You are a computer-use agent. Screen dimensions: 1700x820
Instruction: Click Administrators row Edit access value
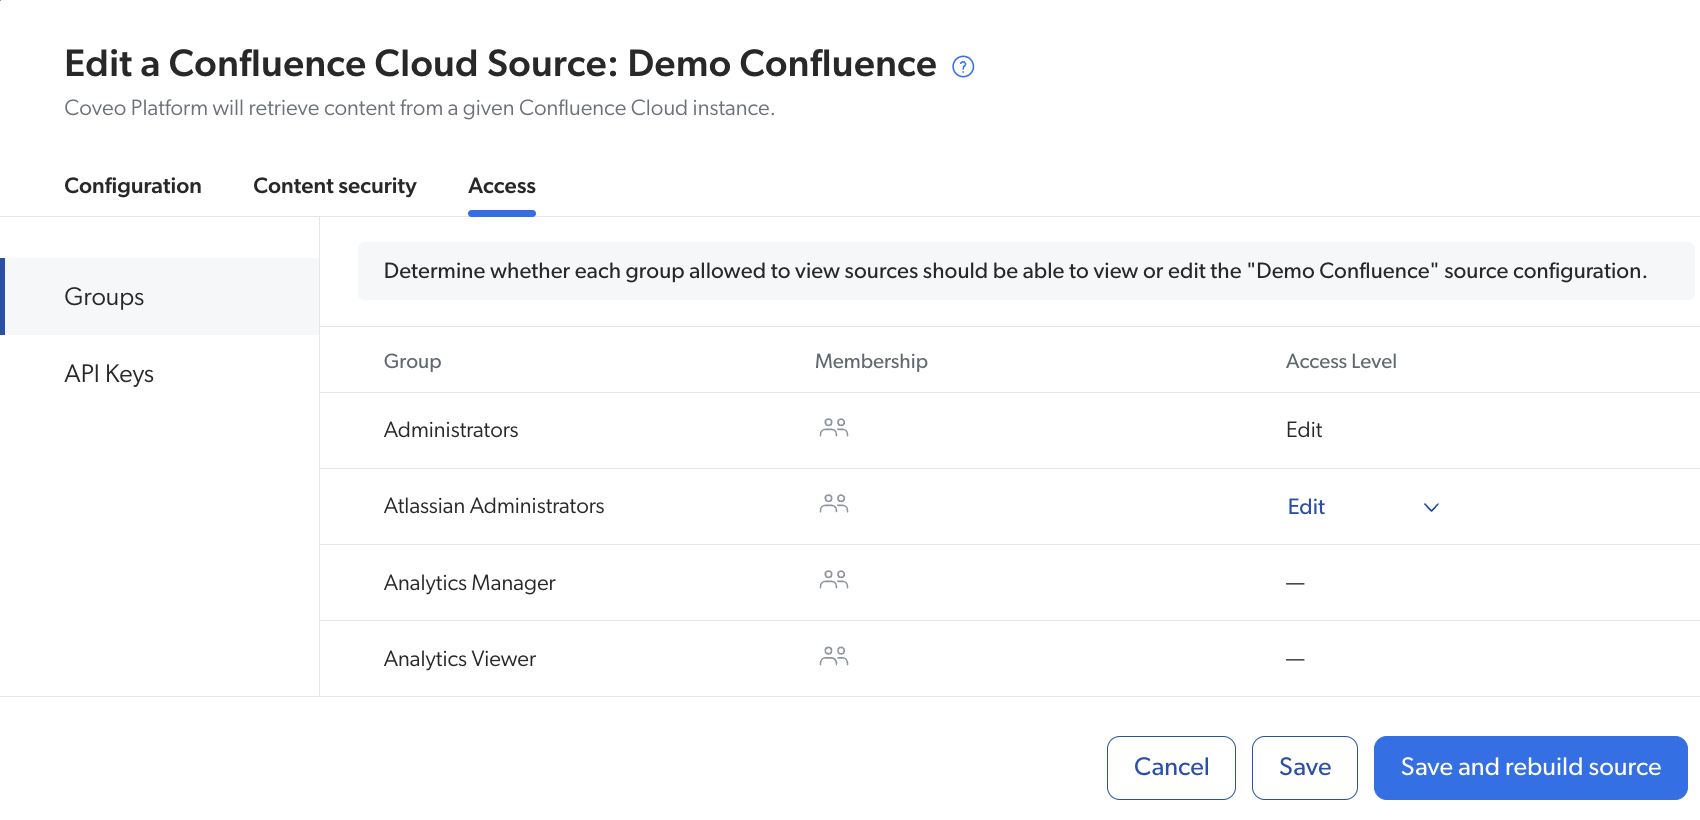click(1304, 430)
